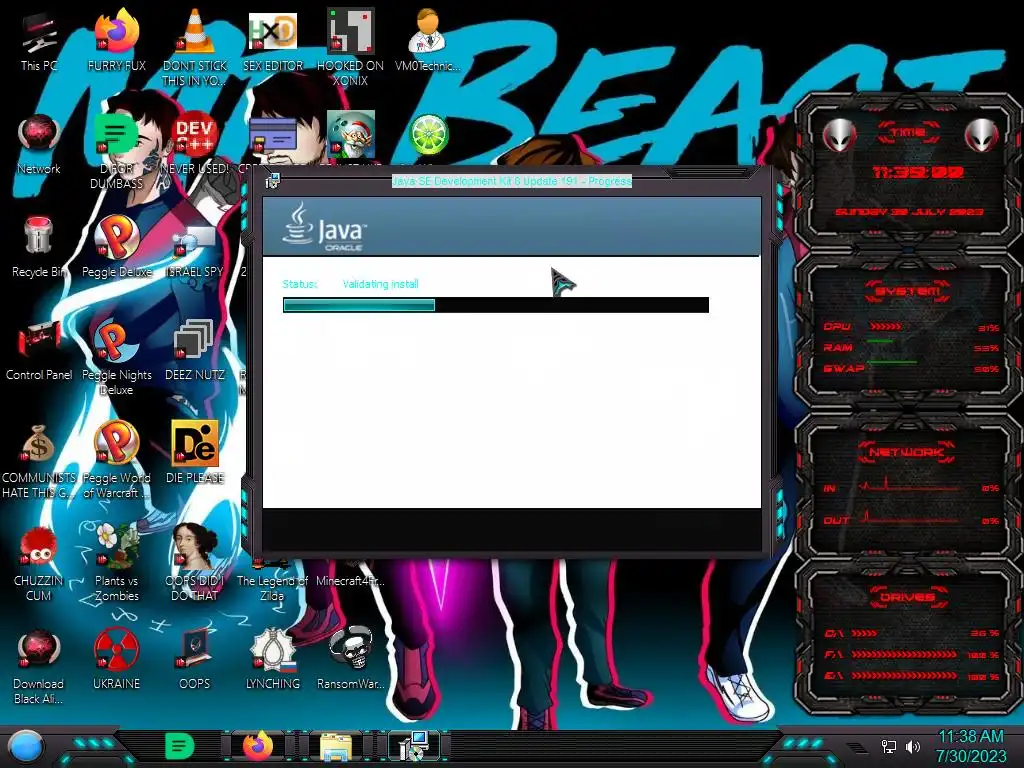Screen dimensions: 1024x768
Task: Click the volume speaker tray icon
Action: tap(912, 746)
